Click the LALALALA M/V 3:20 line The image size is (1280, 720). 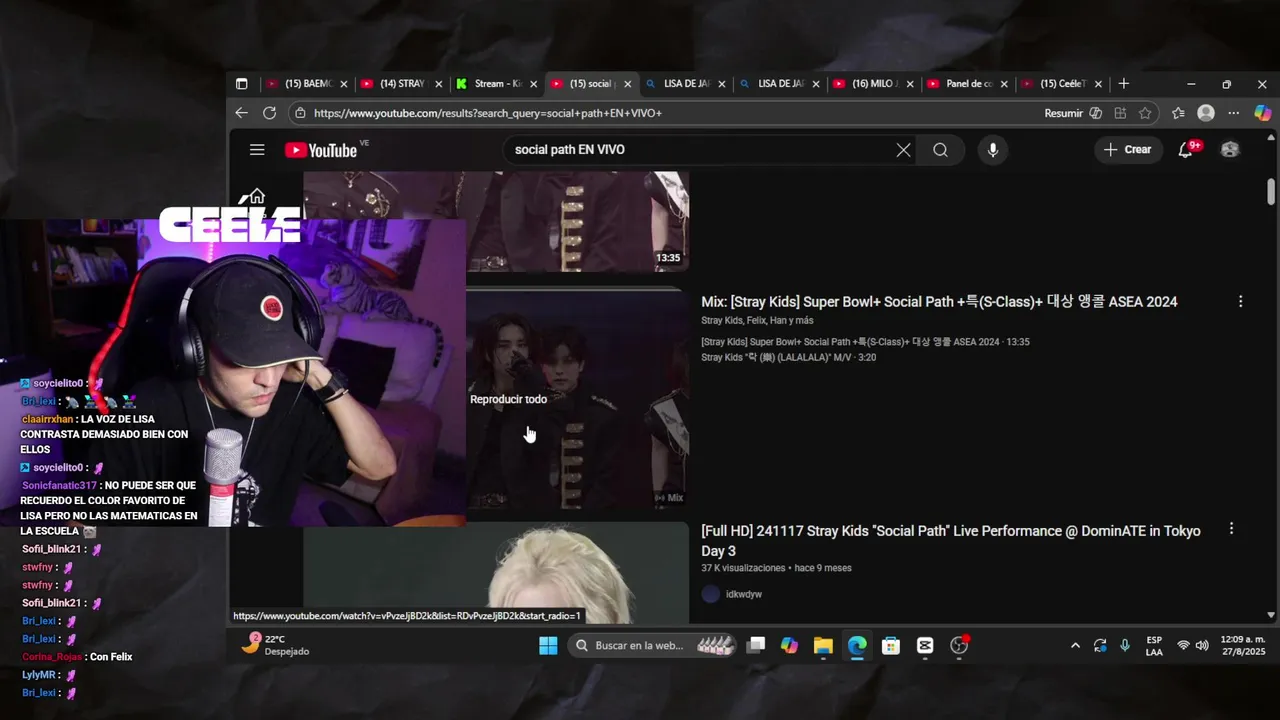pos(789,357)
